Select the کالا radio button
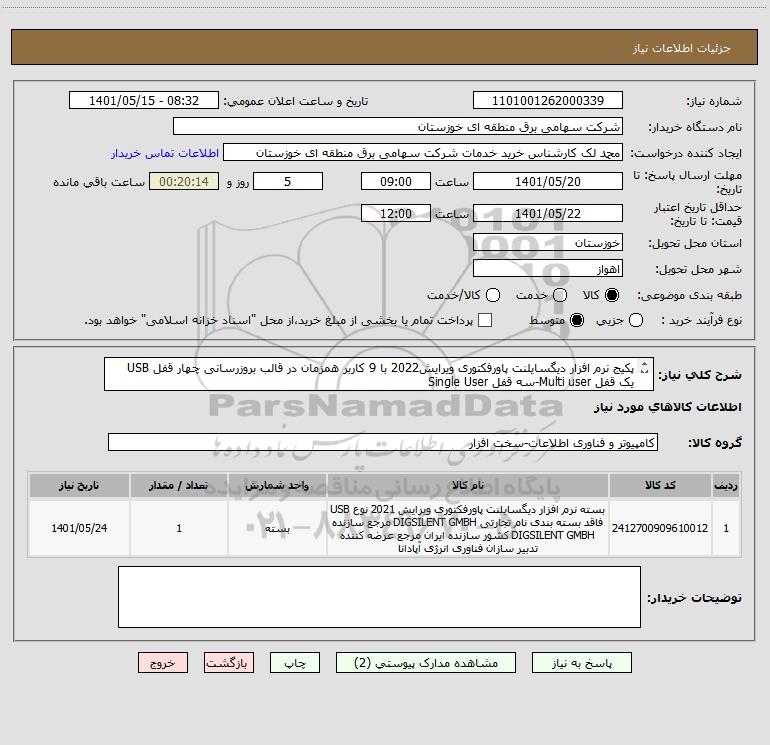This screenshot has height=745, width=770. pyautogui.click(x=612, y=295)
